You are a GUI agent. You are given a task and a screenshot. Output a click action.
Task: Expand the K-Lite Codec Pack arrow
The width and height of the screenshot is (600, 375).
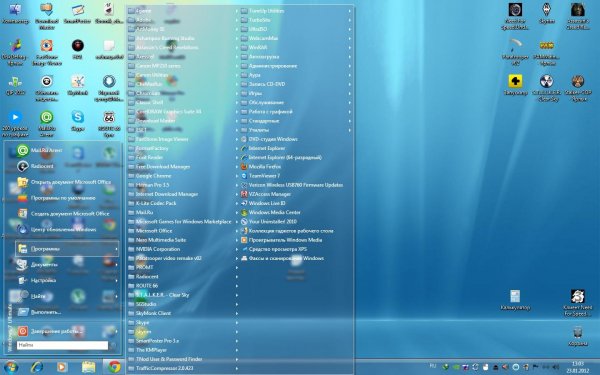coord(237,203)
